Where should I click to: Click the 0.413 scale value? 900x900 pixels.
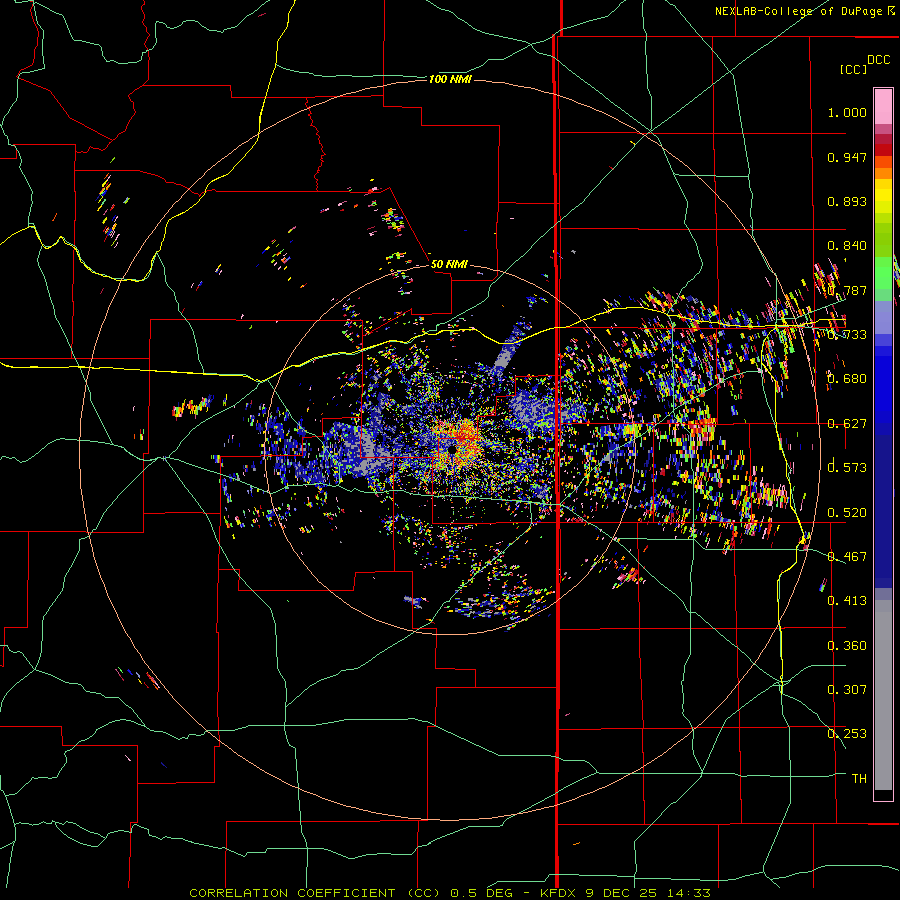tap(847, 601)
